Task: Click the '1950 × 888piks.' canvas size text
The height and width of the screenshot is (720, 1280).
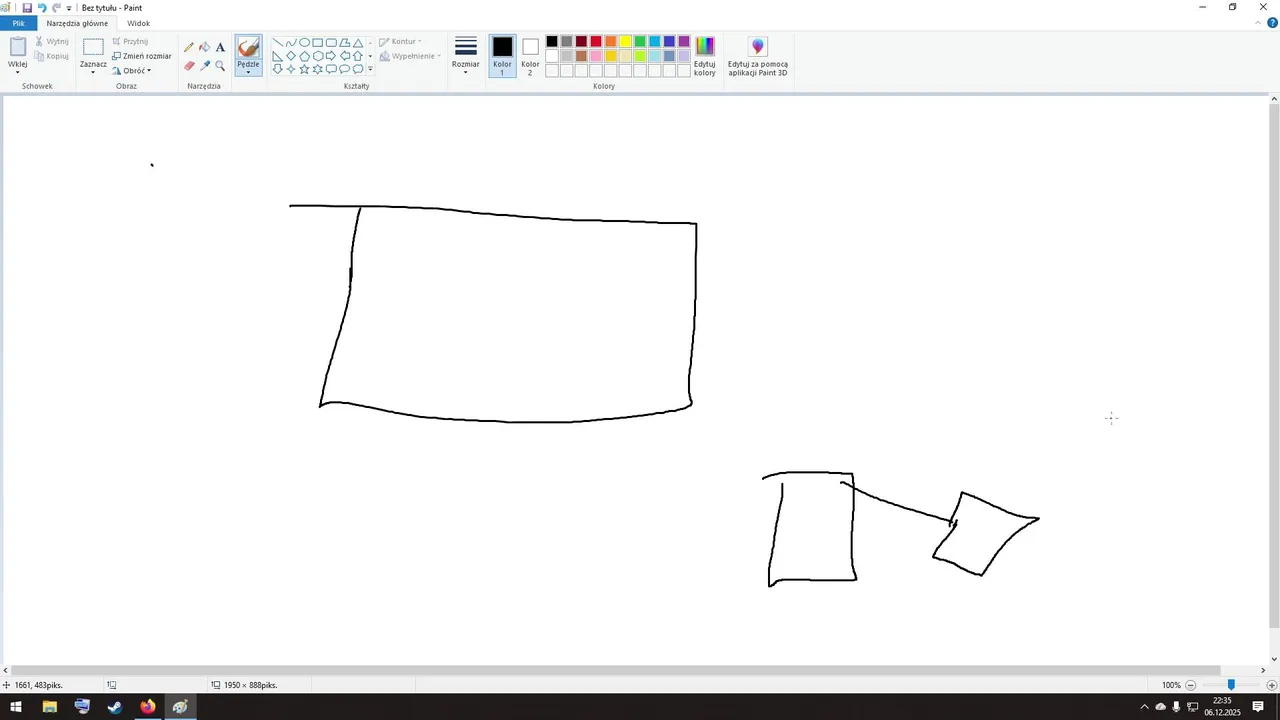Action: tap(250, 685)
